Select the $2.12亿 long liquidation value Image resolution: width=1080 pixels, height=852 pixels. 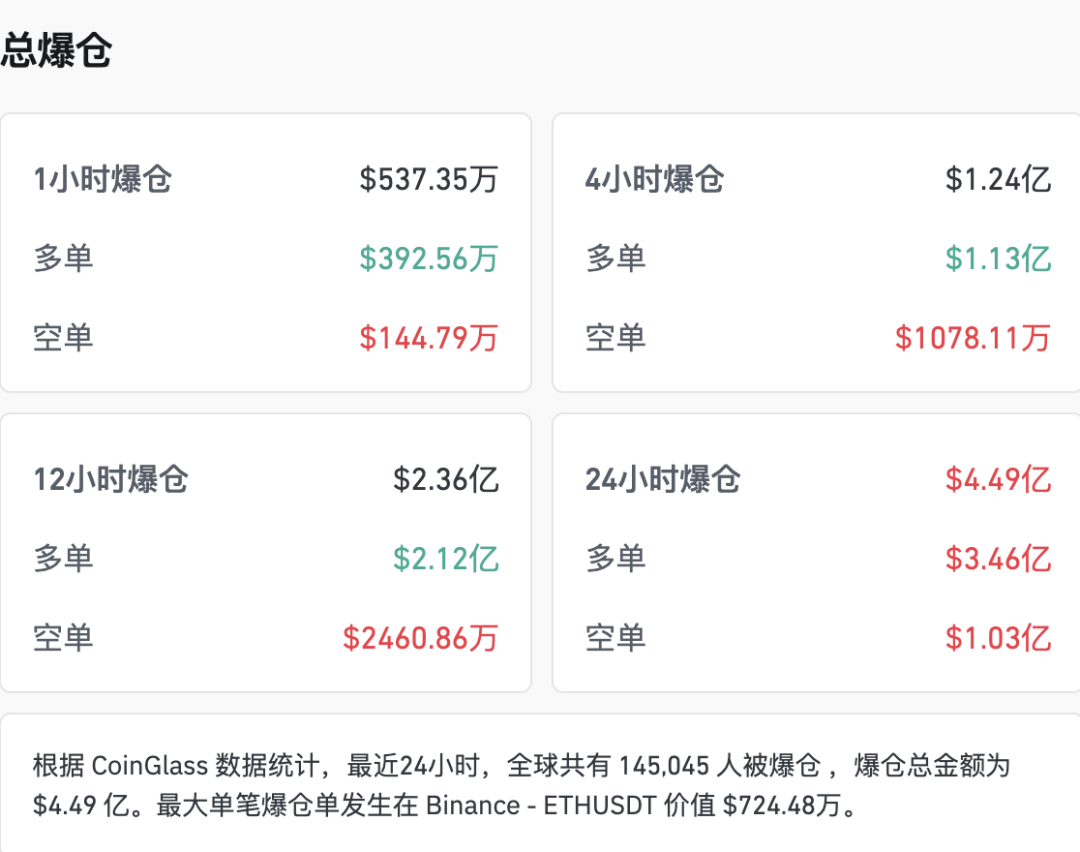[x=446, y=558]
